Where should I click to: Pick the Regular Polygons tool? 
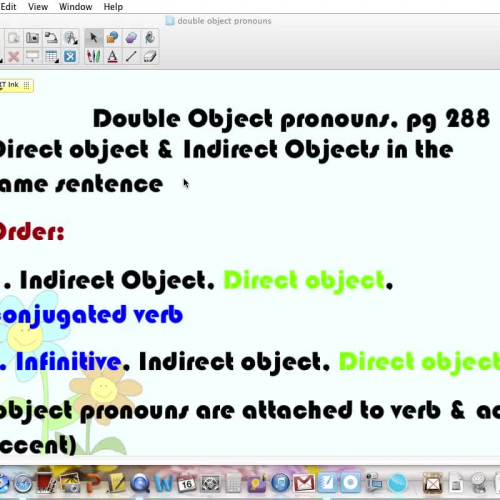131,38
